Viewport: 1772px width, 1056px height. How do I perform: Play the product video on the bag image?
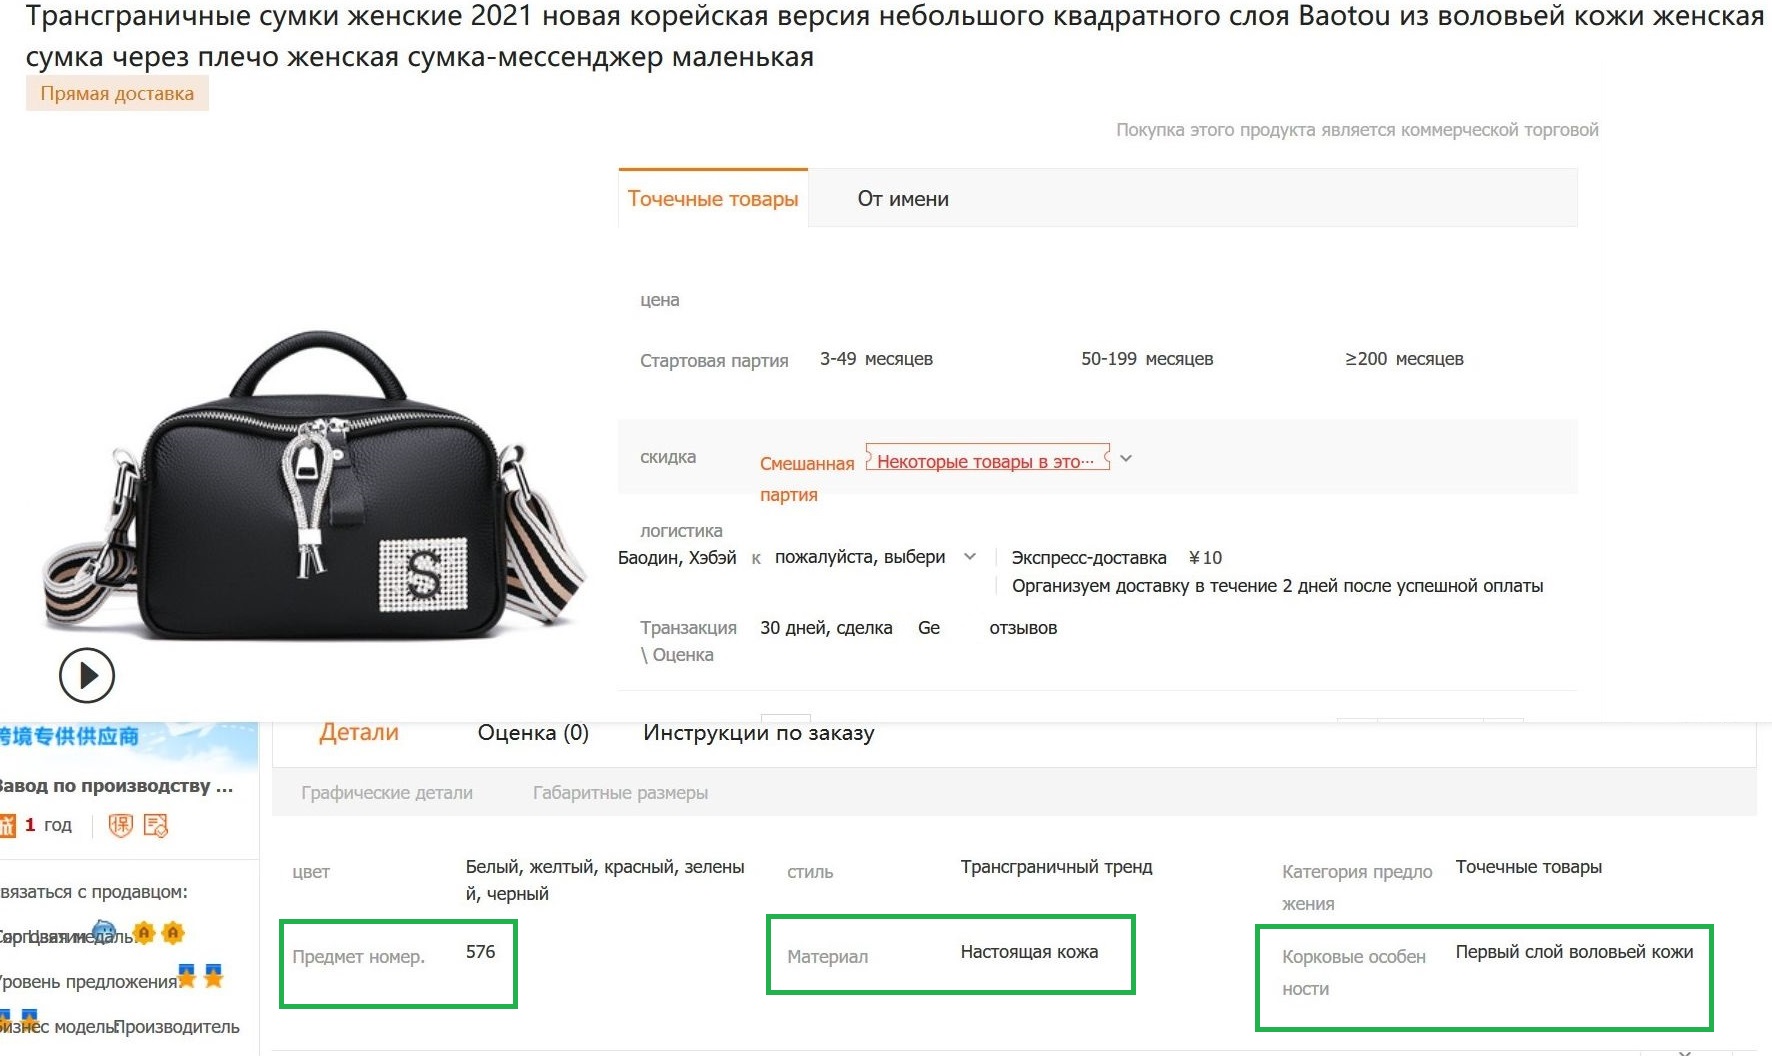[87, 676]
